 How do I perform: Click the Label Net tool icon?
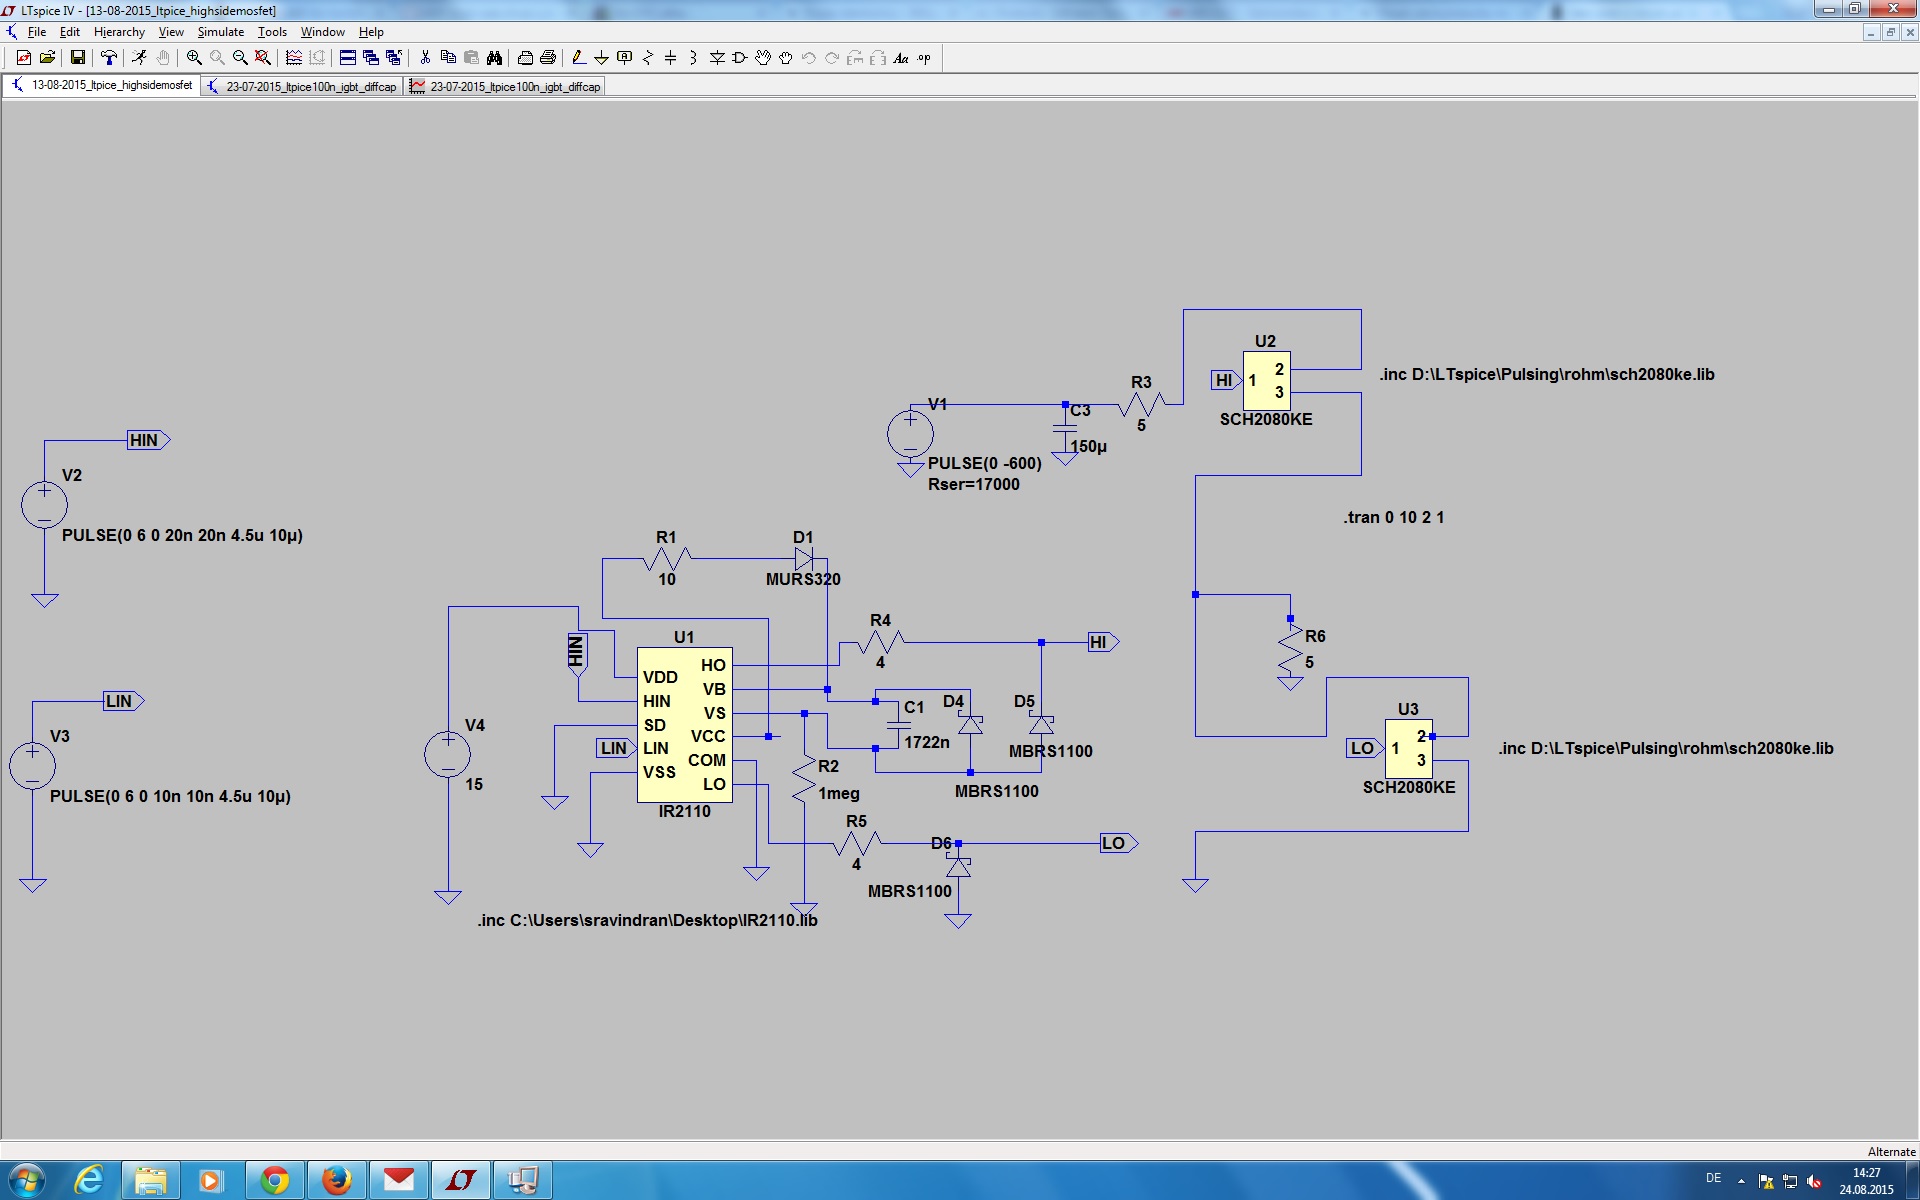[624, 58]
